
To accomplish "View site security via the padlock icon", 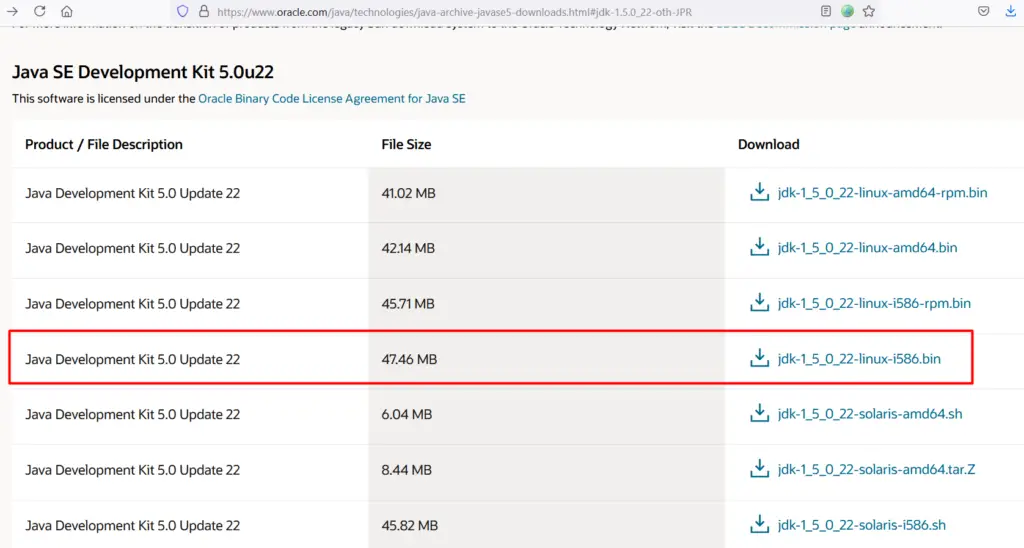I will (x=204, y=11).
